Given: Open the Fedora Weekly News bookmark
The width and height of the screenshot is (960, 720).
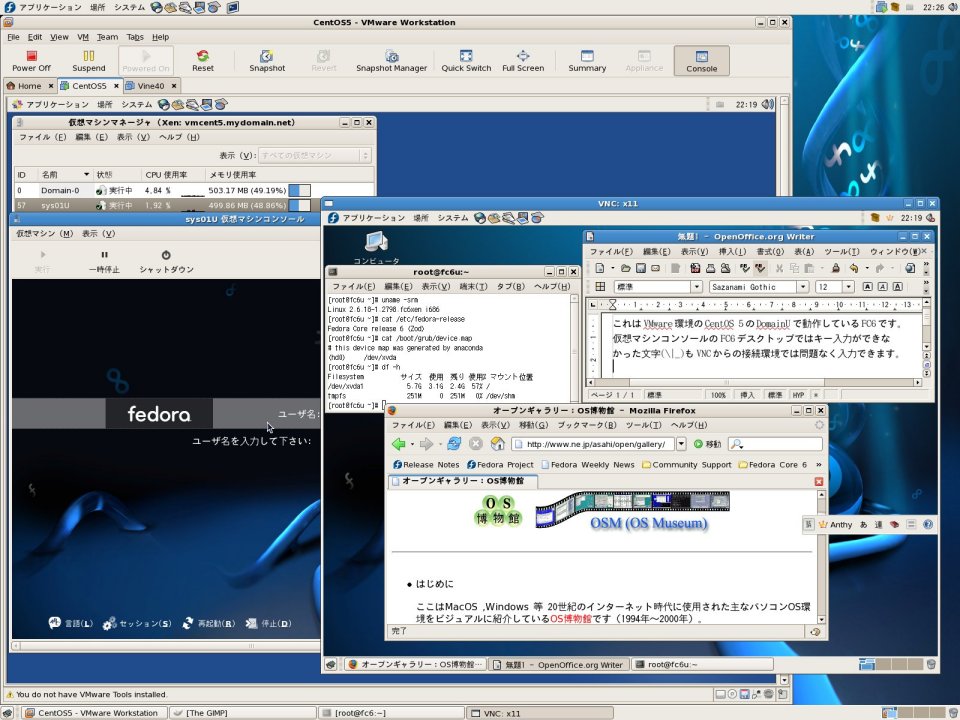Looking at the screenshot, I should [x=588, y=465].
